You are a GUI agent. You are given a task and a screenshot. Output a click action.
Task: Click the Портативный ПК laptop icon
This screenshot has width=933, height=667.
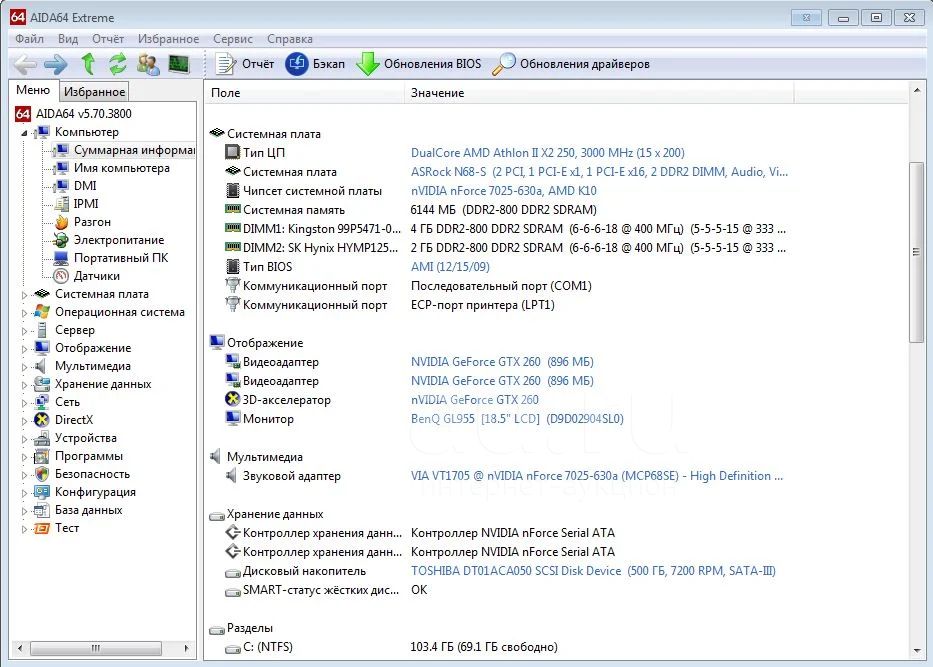click(61, 258)
